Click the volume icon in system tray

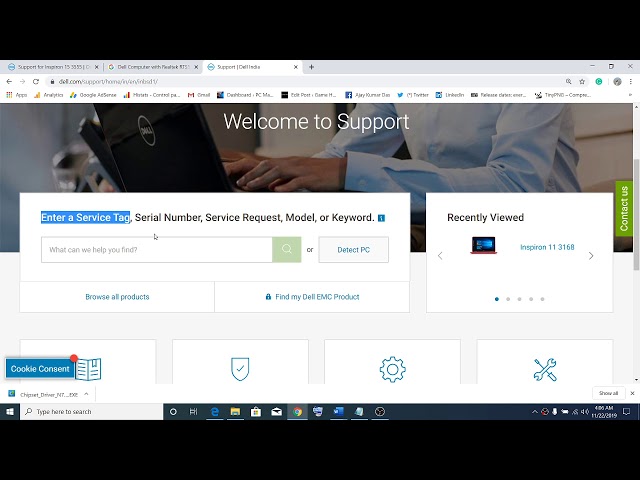pyautogui.click(x=585, y=411)
